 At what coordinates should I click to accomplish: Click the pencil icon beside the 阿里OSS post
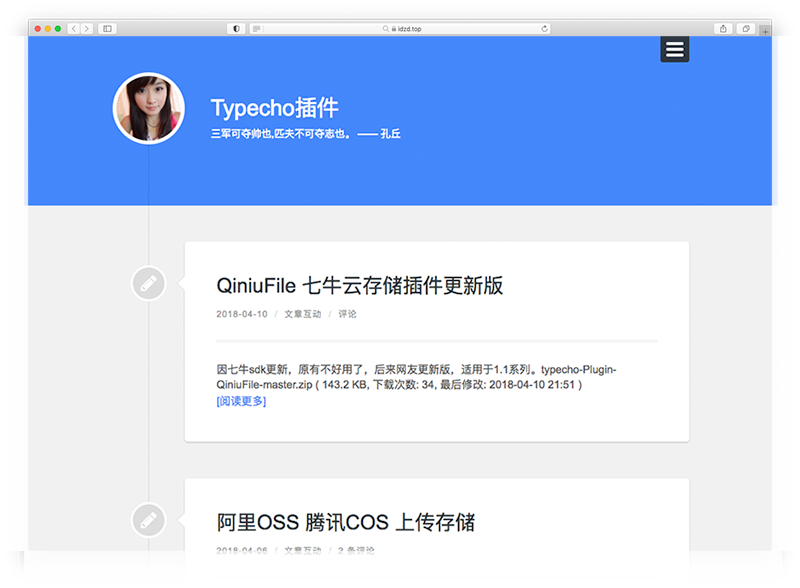[x=148, y=520]
